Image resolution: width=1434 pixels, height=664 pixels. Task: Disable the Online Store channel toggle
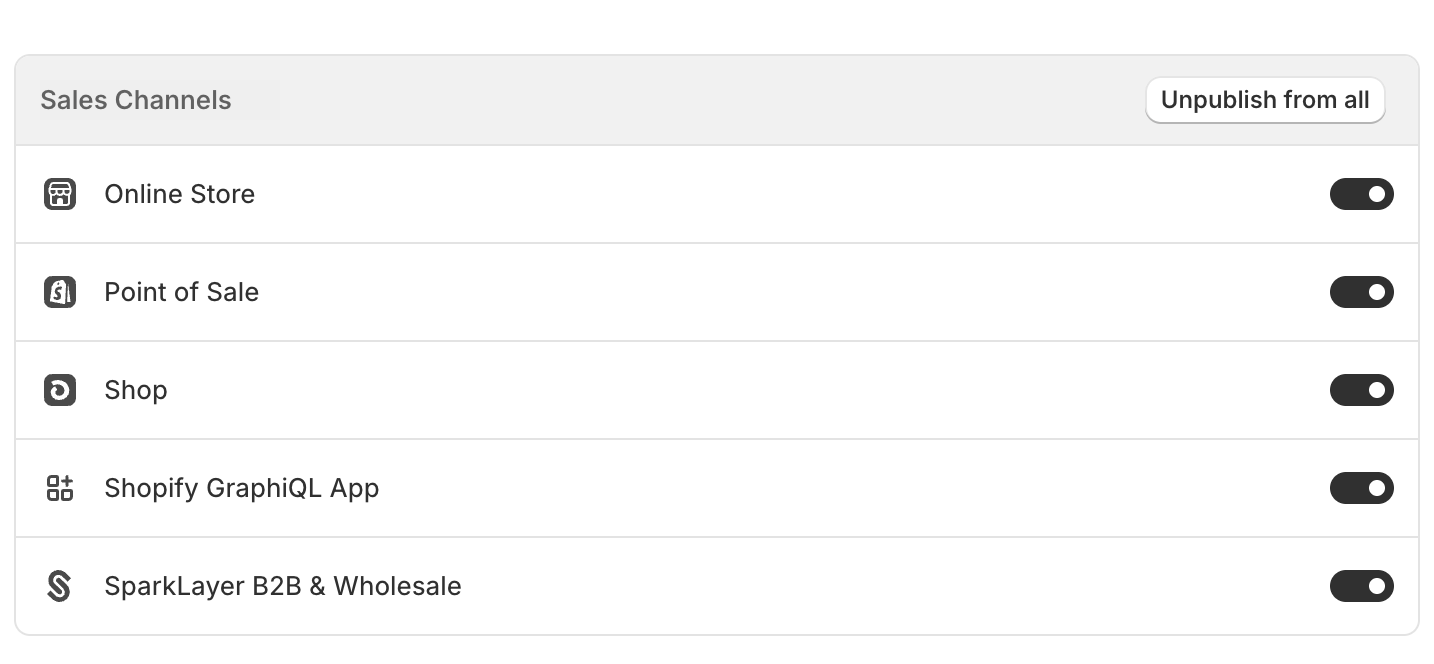(x=1361, y=194)
